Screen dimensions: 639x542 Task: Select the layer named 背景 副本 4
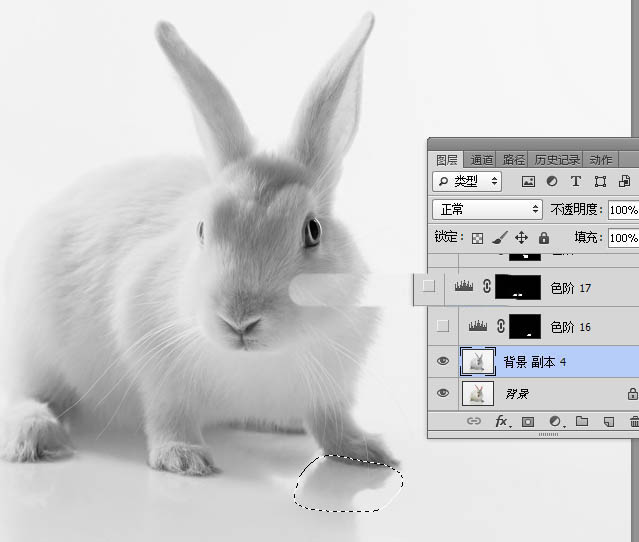tap(535, 362)
